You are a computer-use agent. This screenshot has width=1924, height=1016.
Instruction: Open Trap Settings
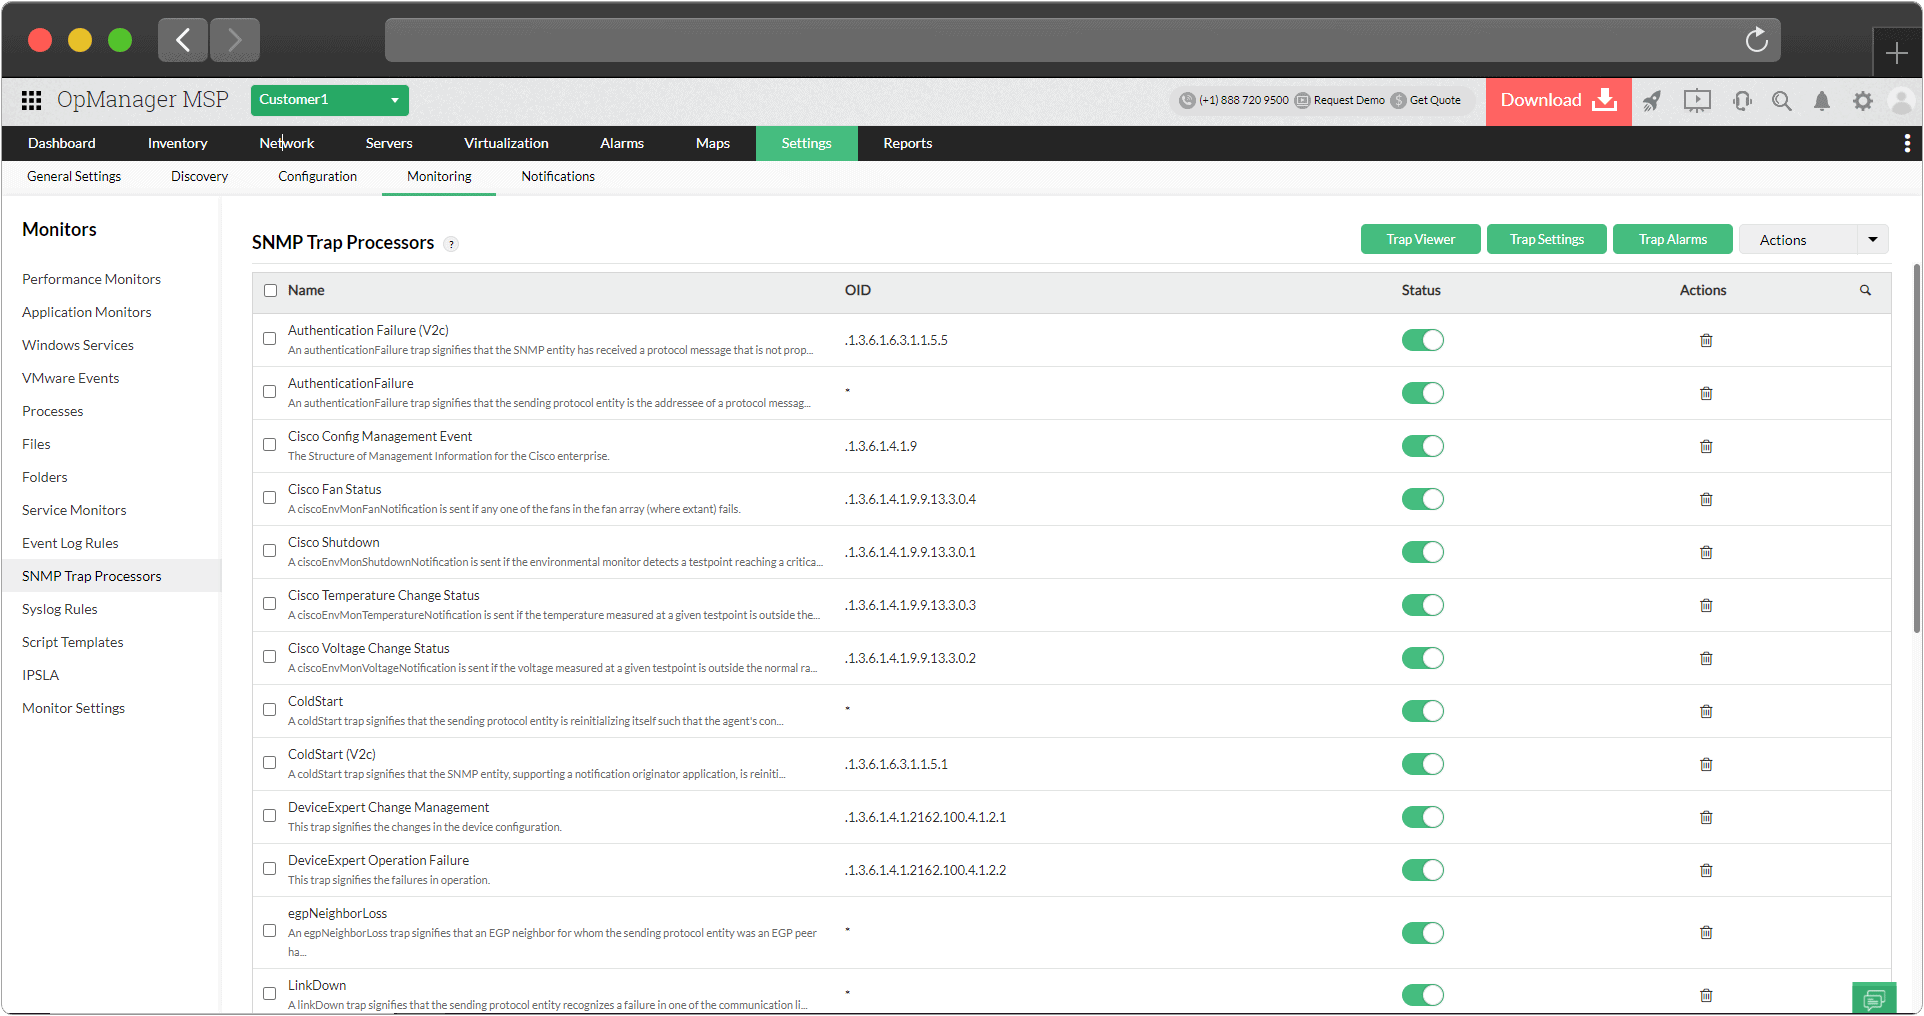click(x=1547, y=240)
